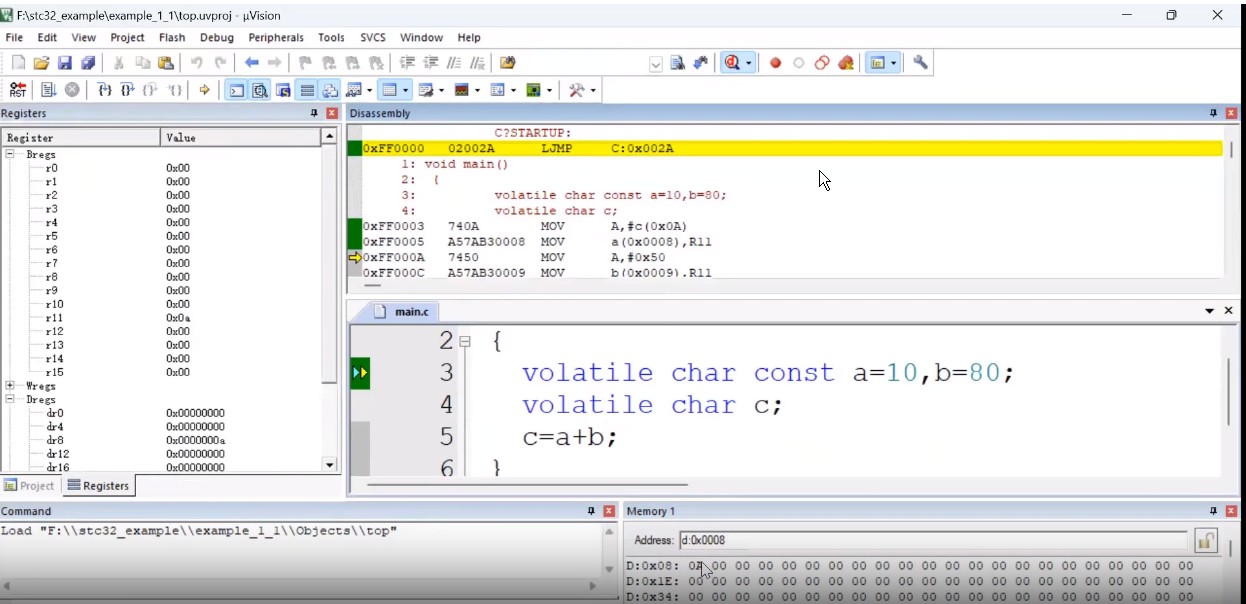Viewport: 1246px width, 604px height.
Task: Save all files icon
Action: 87,62
